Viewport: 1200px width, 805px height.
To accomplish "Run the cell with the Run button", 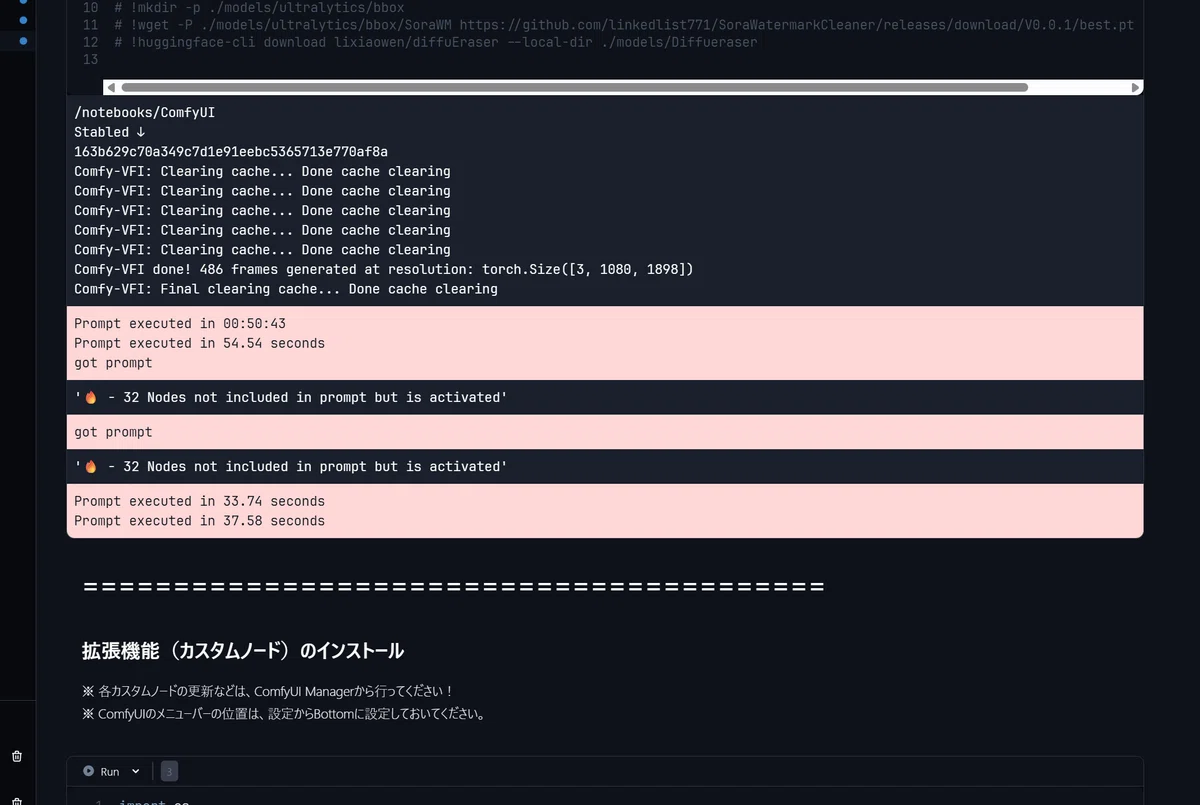I will point(101,771).
